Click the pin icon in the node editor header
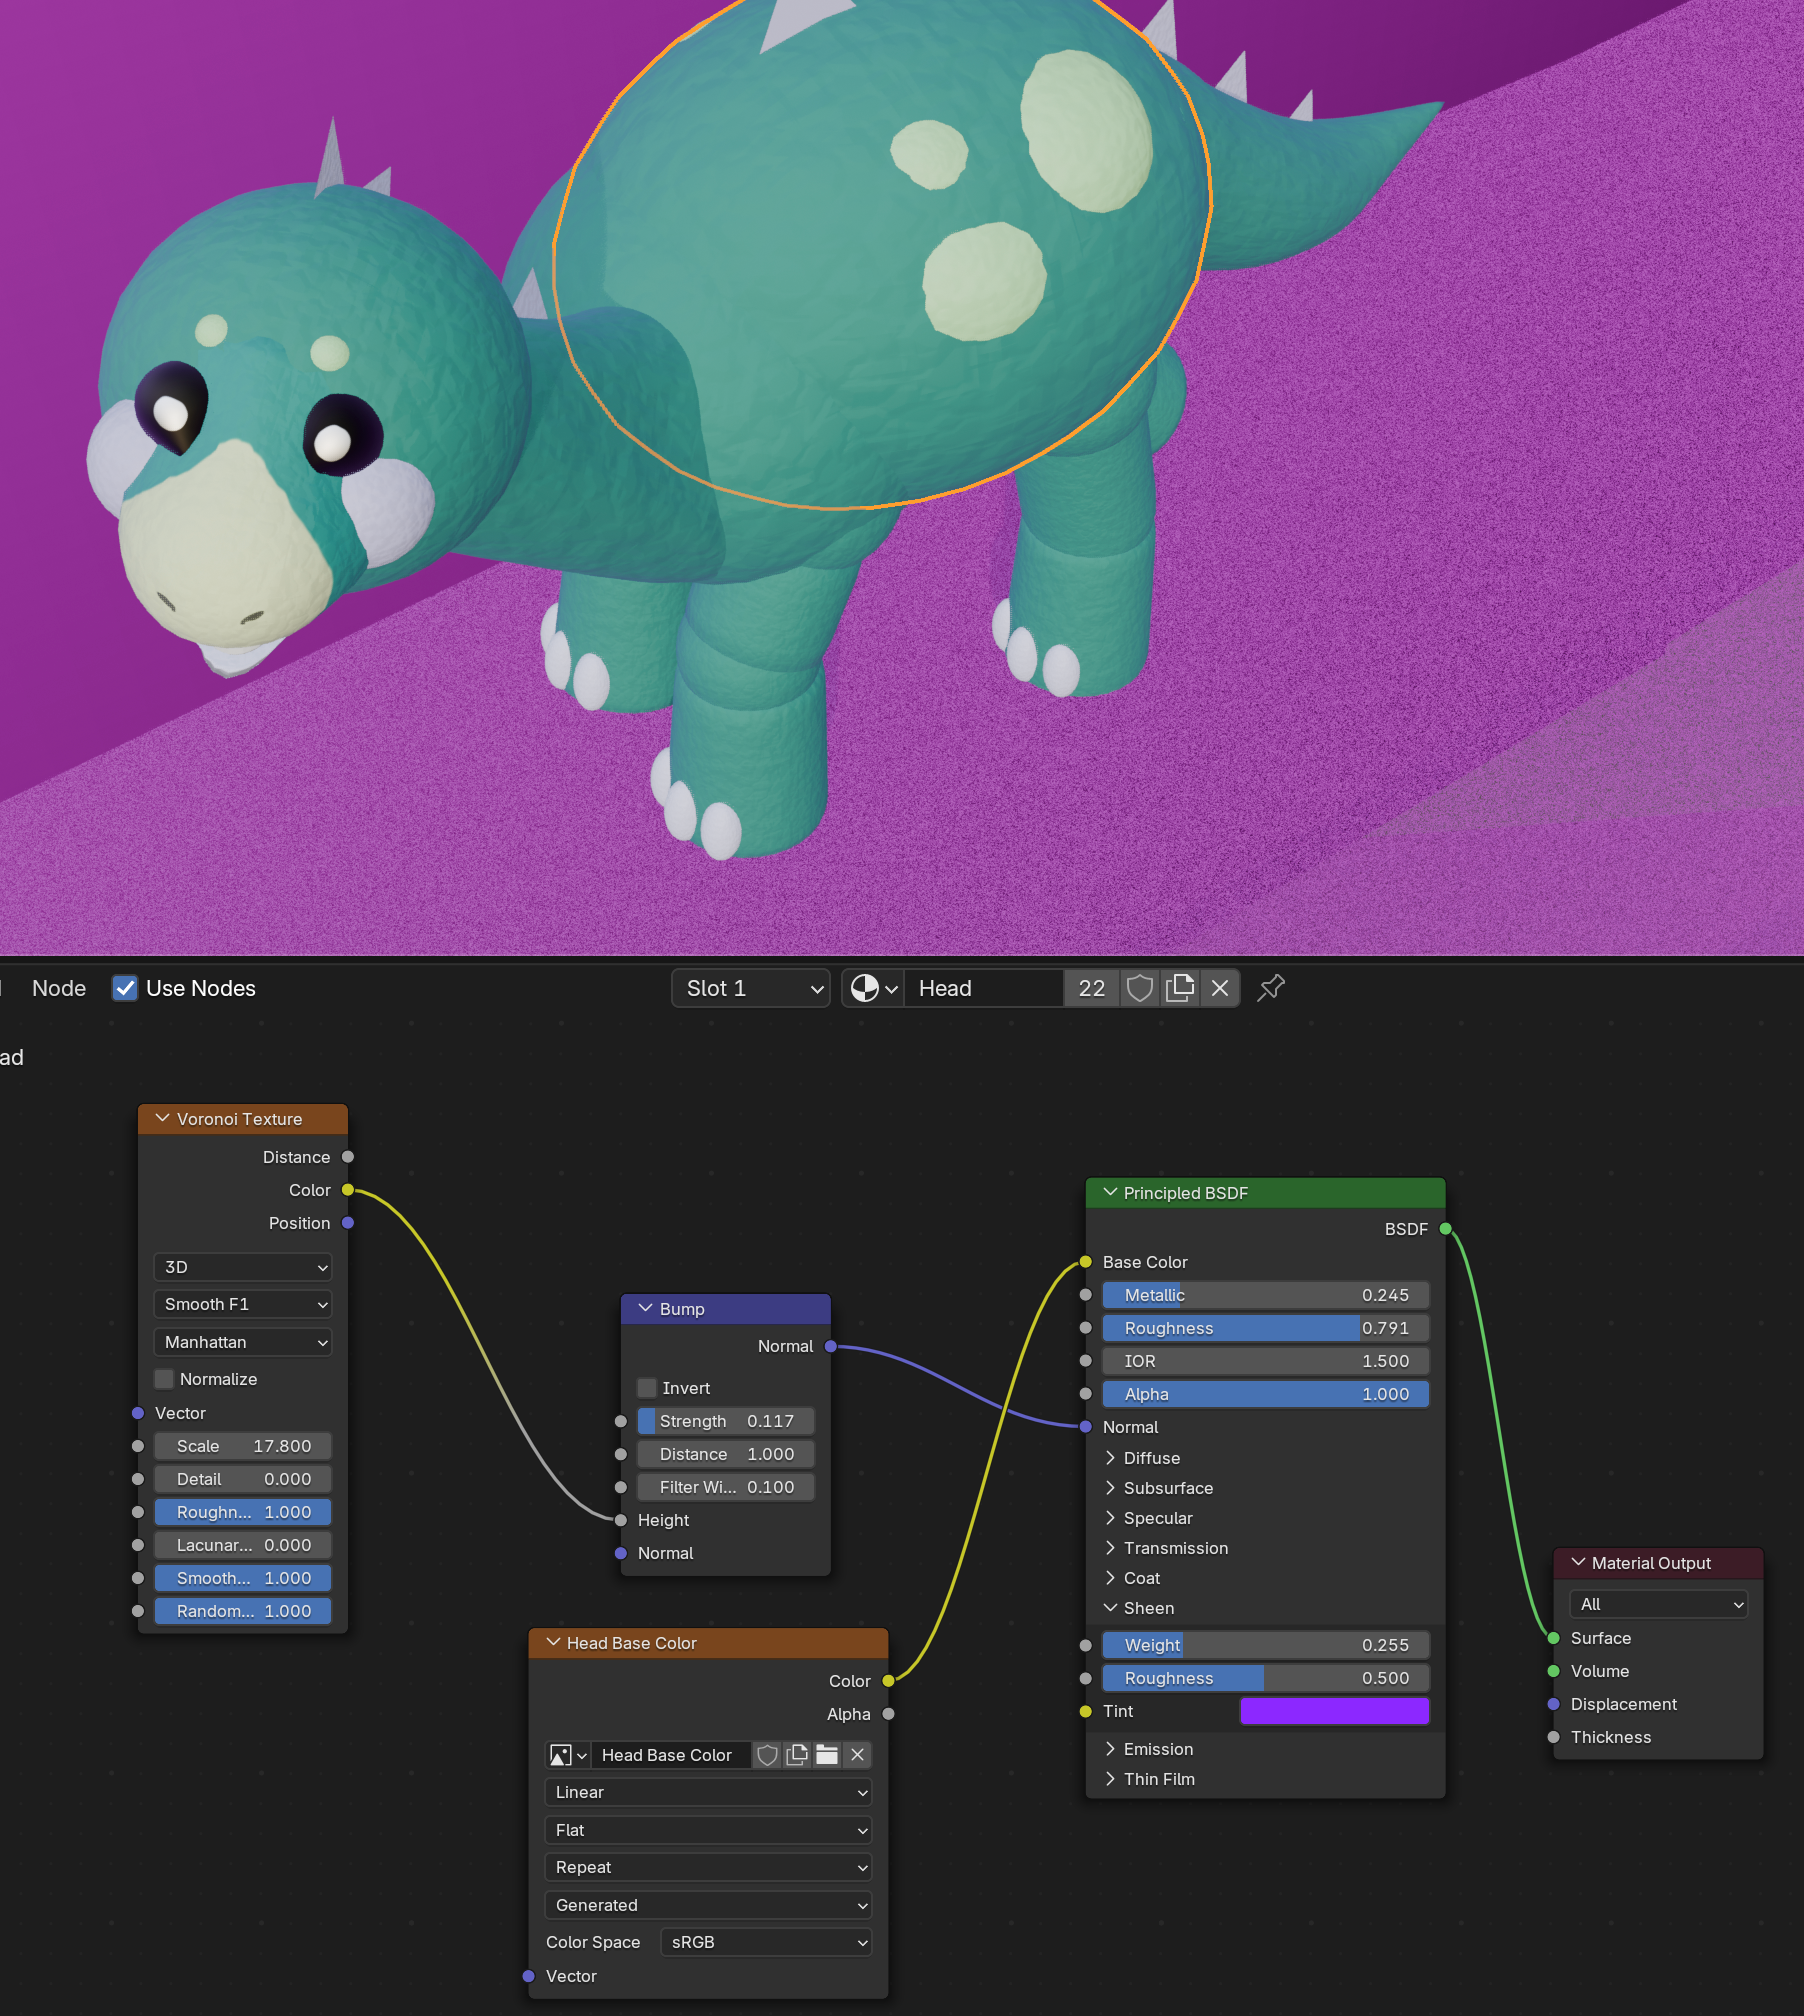The image size is (1804, 2016). 1269,988
